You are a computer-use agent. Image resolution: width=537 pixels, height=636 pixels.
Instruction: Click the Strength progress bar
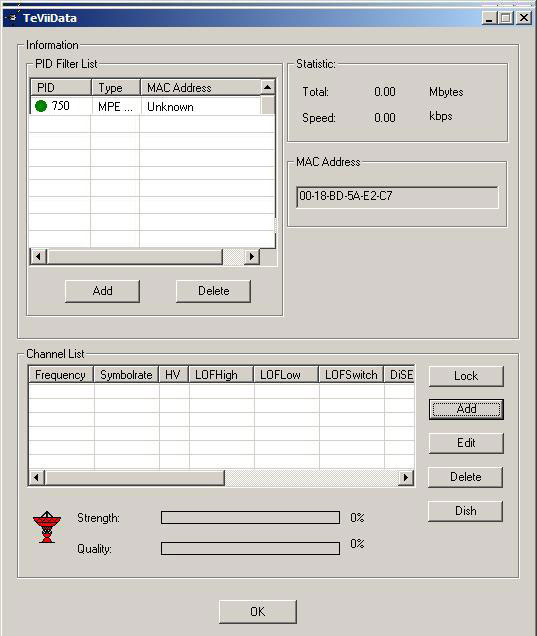point(250,518)
